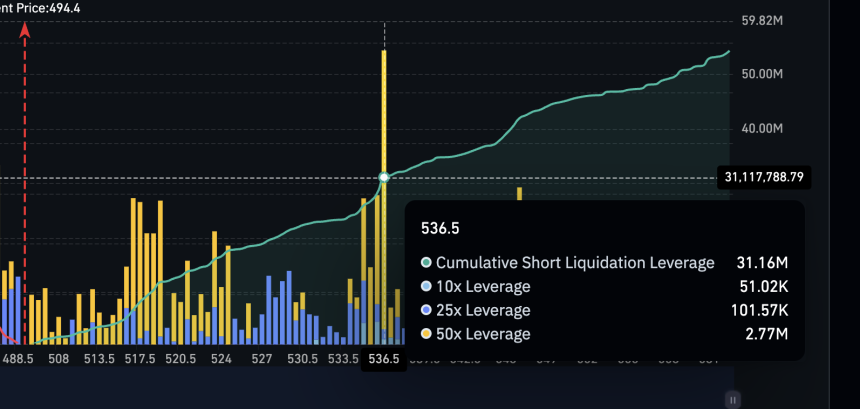Screen dimensions: 860x409
Task: Grab the pause-style handle below the chart
Action: coord(733,398)
